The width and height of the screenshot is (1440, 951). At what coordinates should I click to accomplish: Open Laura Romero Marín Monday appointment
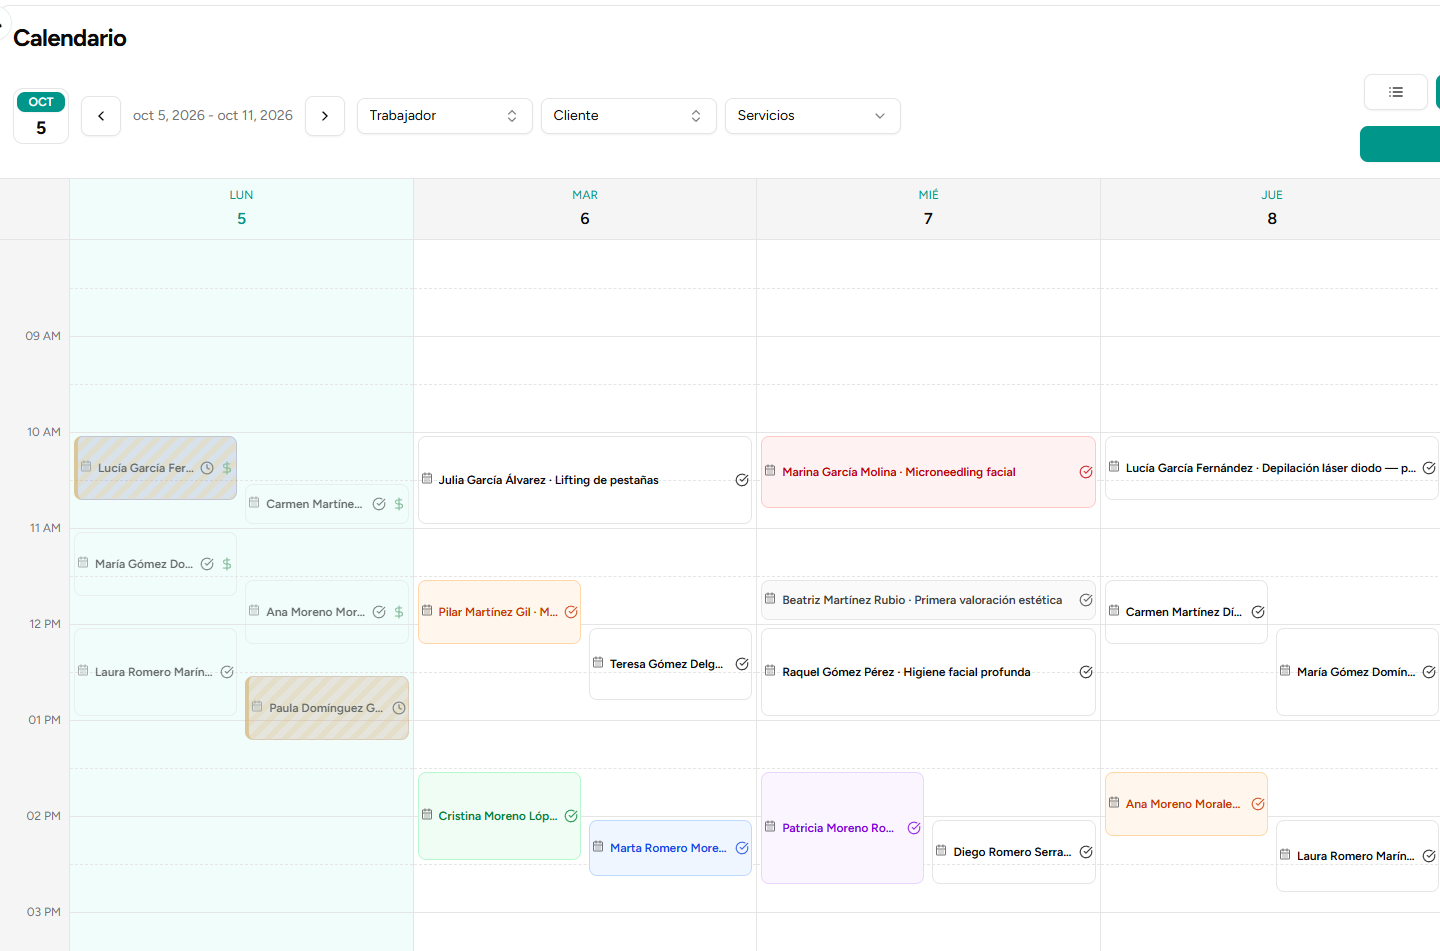(x=155, y=672)
